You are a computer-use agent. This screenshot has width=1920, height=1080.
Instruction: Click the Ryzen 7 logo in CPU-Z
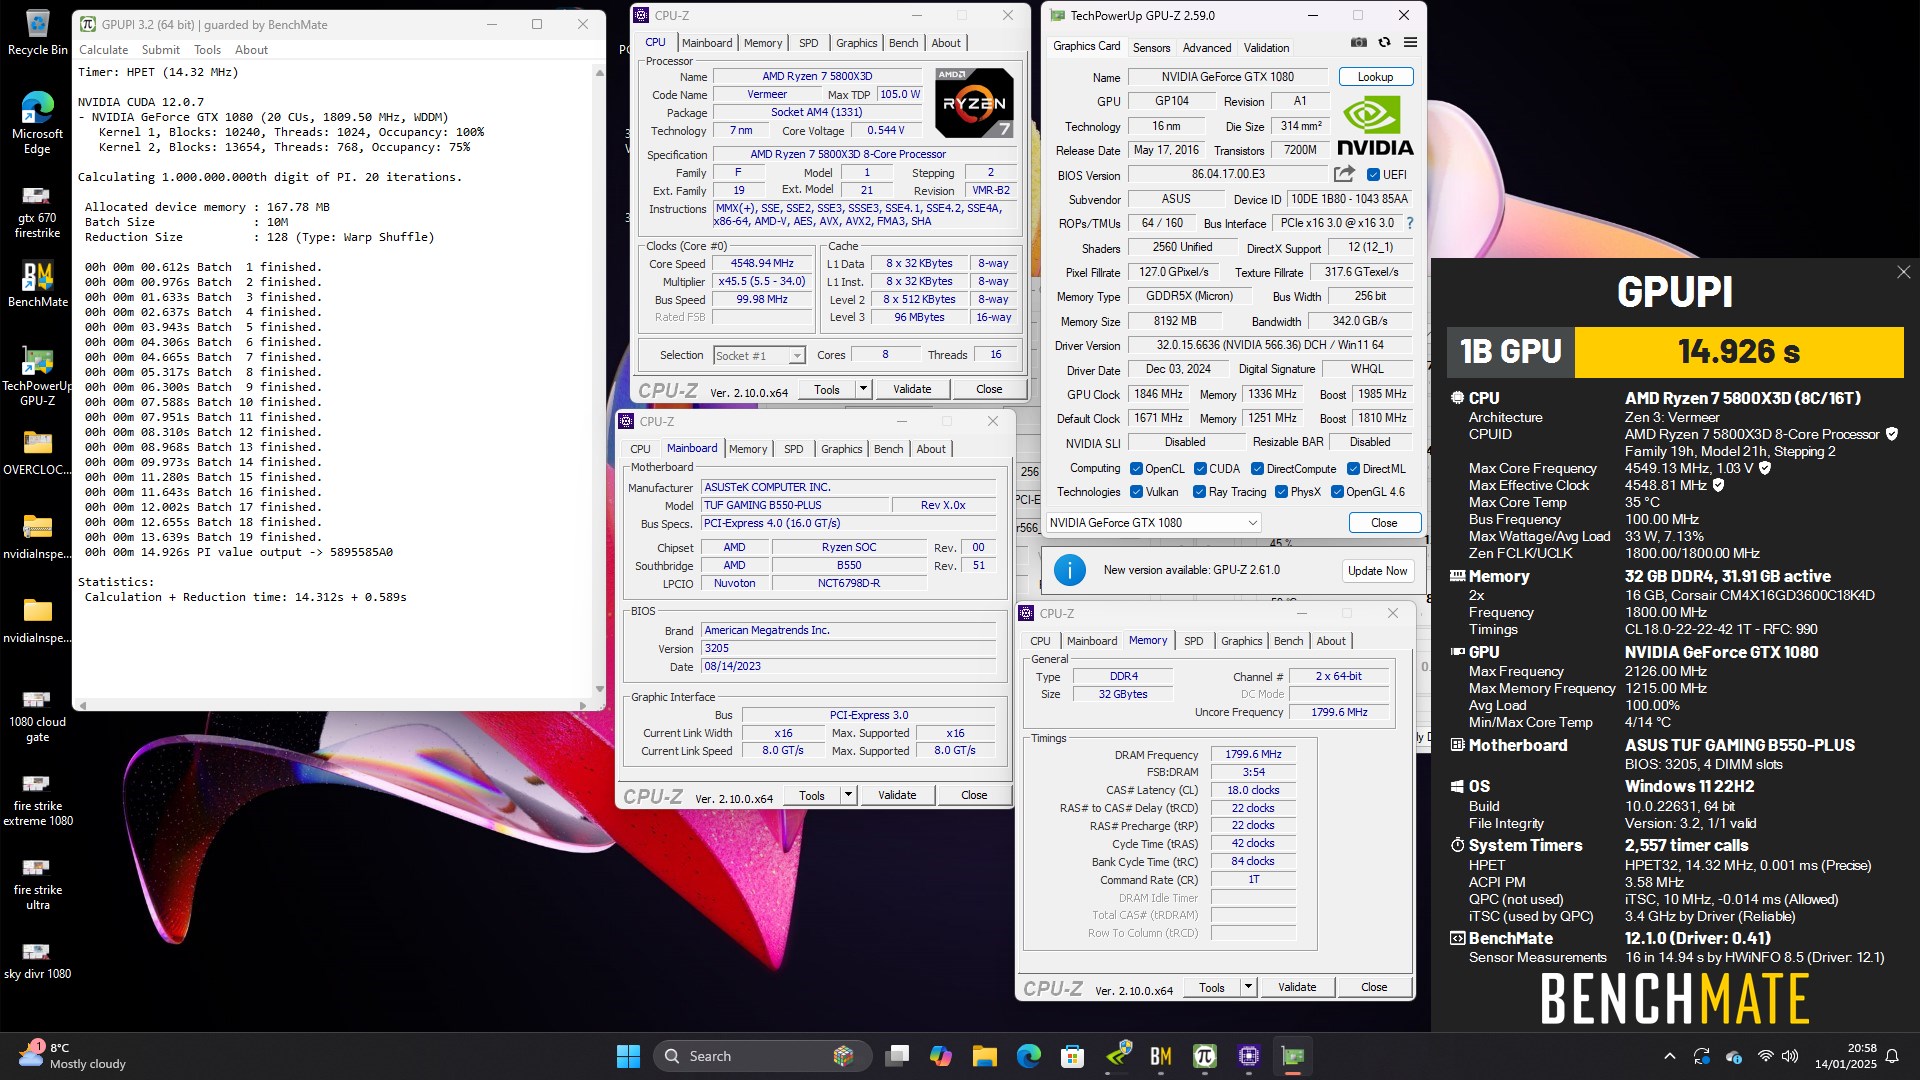(x=974, y=103)
